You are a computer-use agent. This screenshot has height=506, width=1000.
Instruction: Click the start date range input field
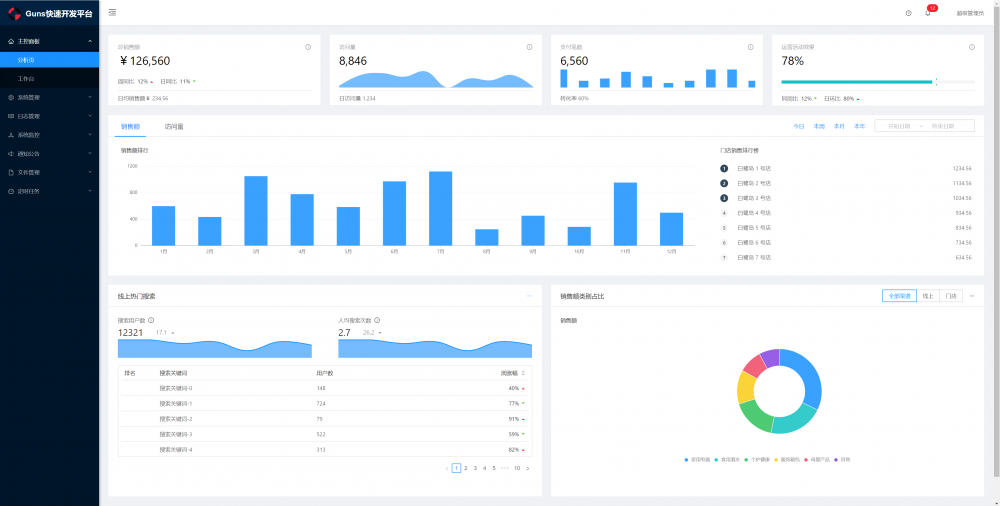tap(899, 126)
